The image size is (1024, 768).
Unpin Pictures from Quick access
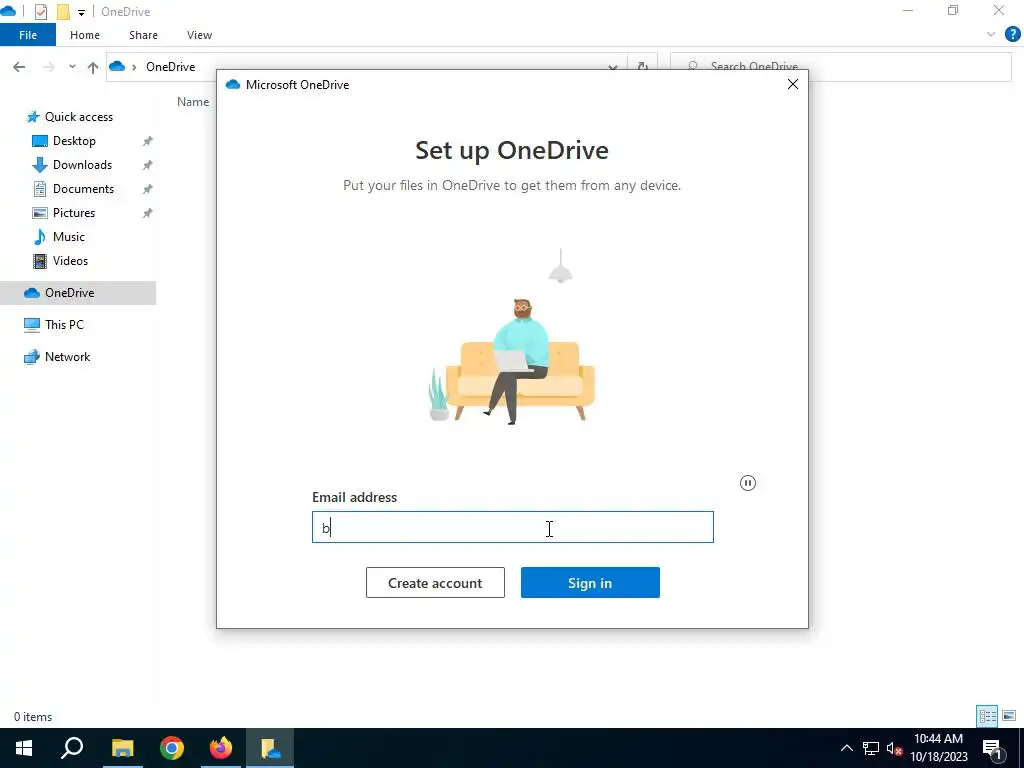[148, 213]
